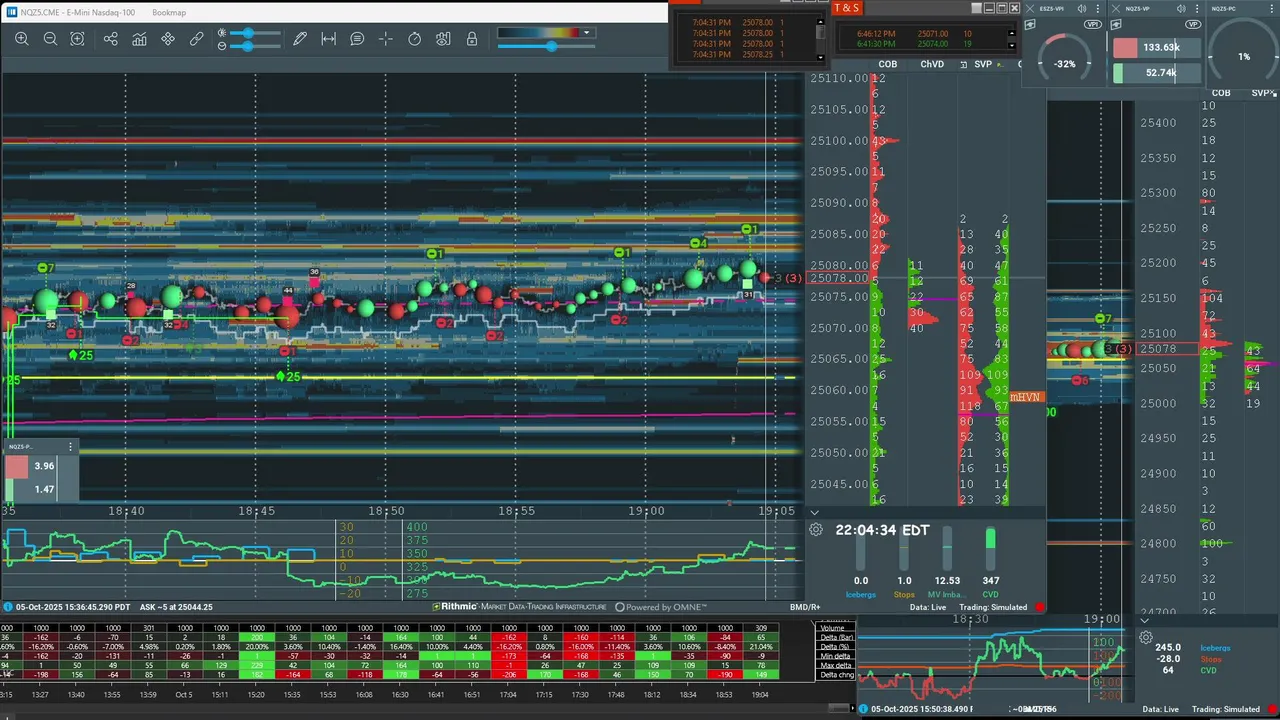Click the red trading status dot in main chart
1280x720 pixels.
(1040, 607)
